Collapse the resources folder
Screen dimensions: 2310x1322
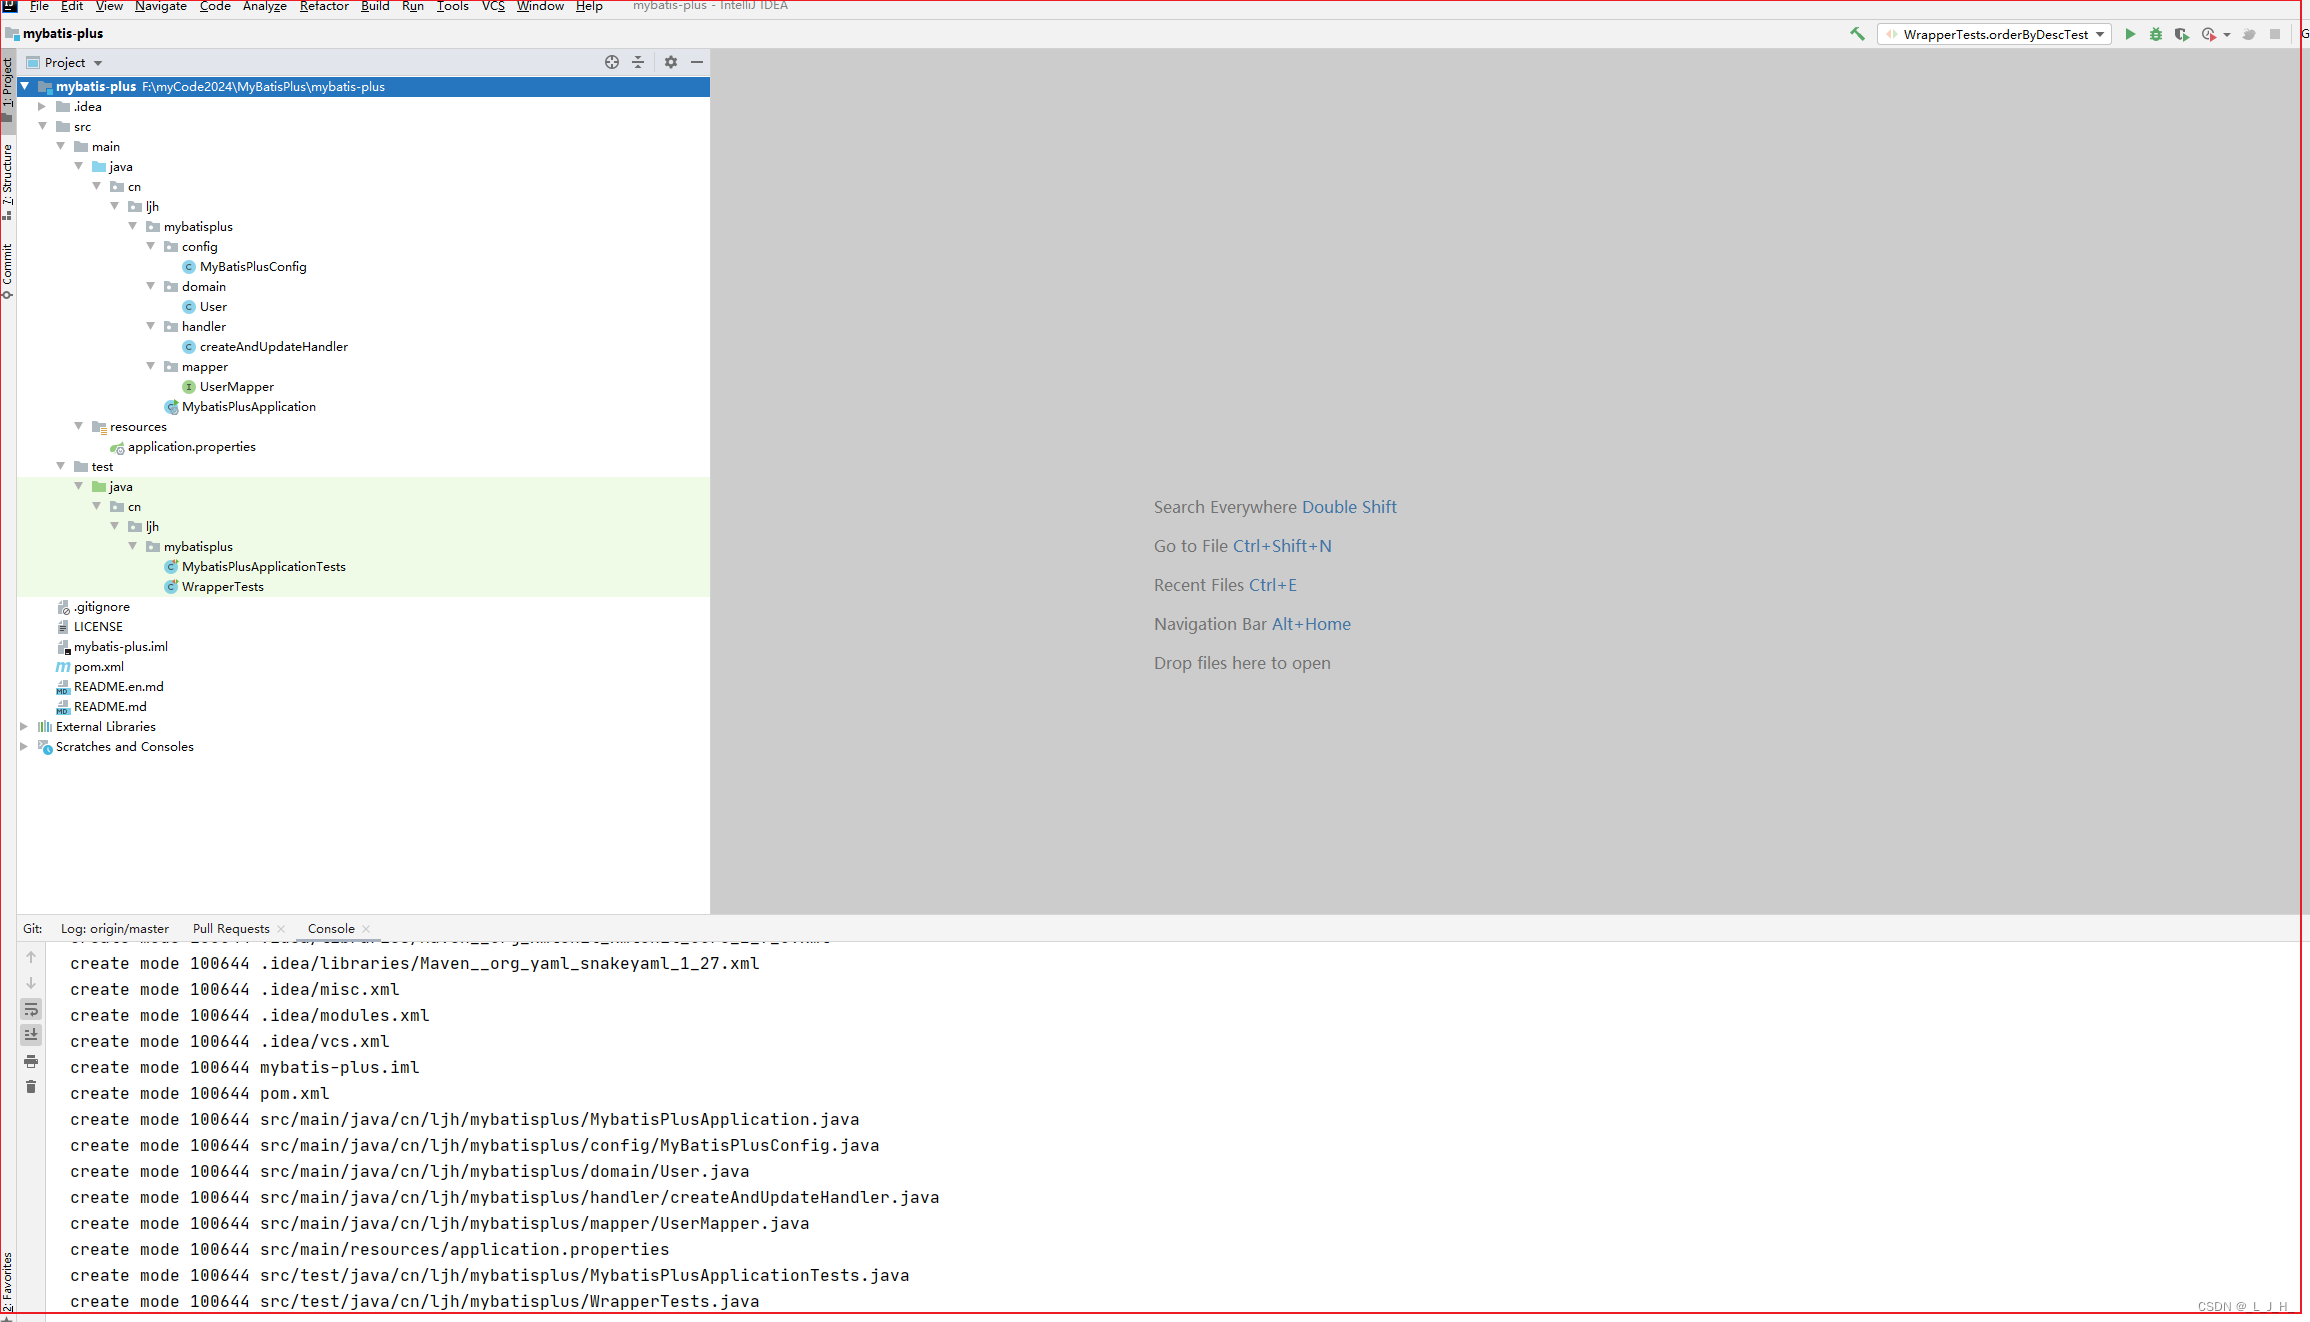[78, 426]
